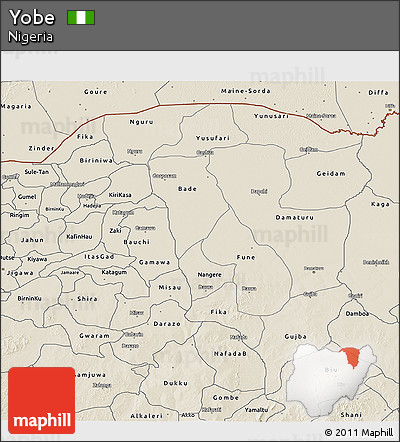Click the Nigeria flag icon
This screenshot has width=400, height=442.
(x=81, y=17)
